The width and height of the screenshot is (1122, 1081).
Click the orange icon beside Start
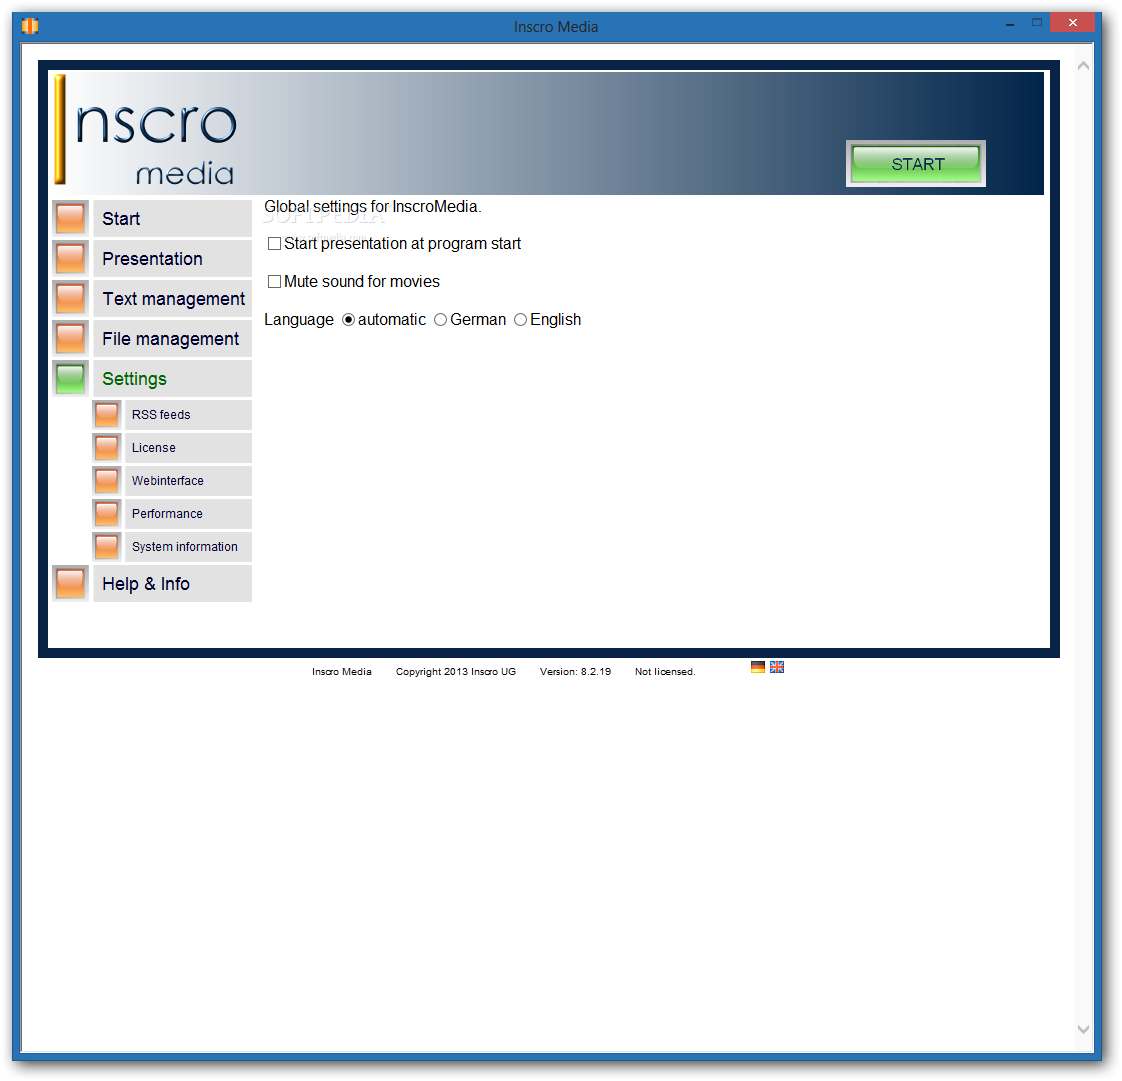click(x=70, y=218)
